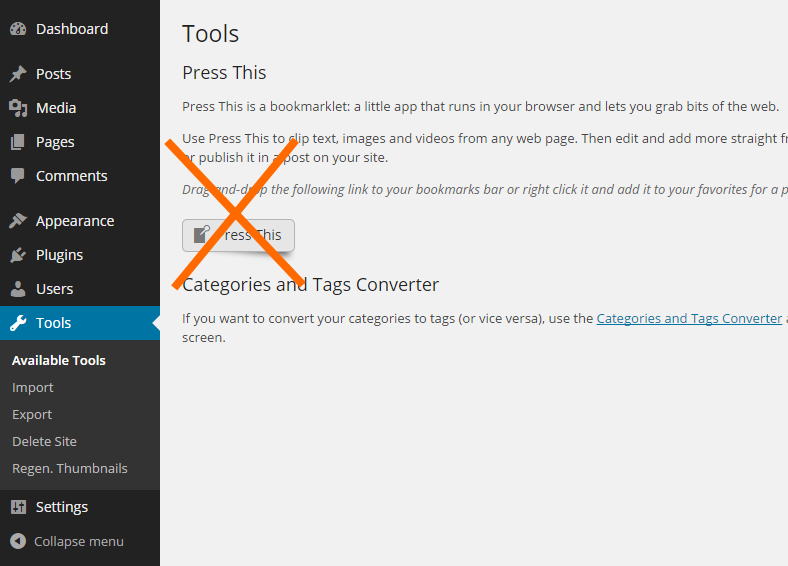Image resolution: width=788 pixels, height=566 pixels.
Task: Click the Users person icon
Action: coord(18,289)
